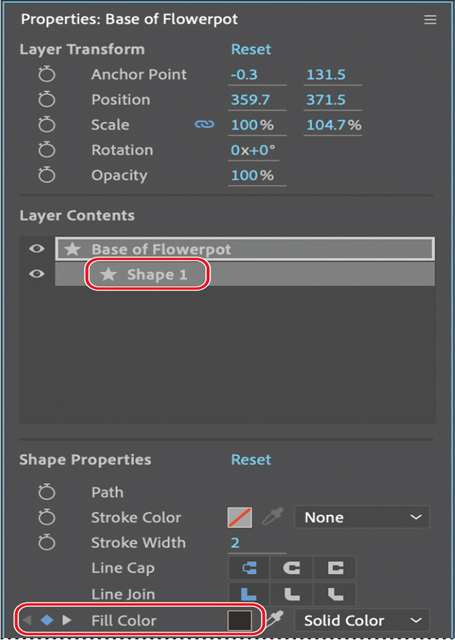This screenshot has height=640, width=455.
Task: Pick stroke color with eyedropper
Action: coord(273,517)
